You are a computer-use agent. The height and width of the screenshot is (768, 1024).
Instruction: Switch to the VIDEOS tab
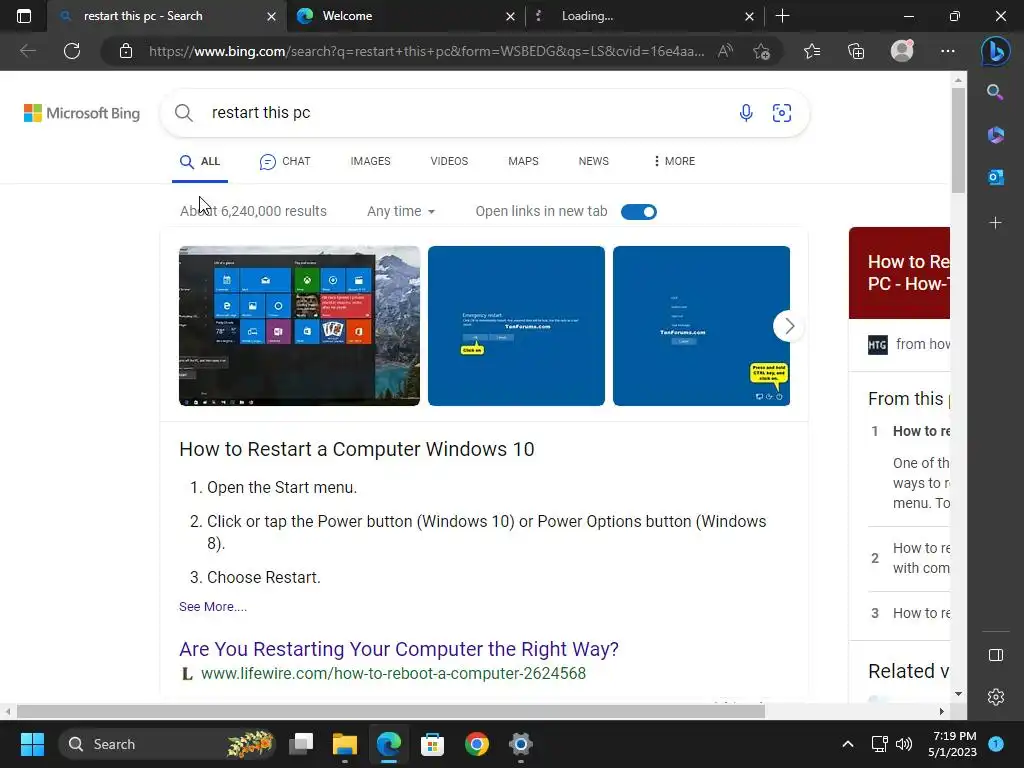(449, 161)
